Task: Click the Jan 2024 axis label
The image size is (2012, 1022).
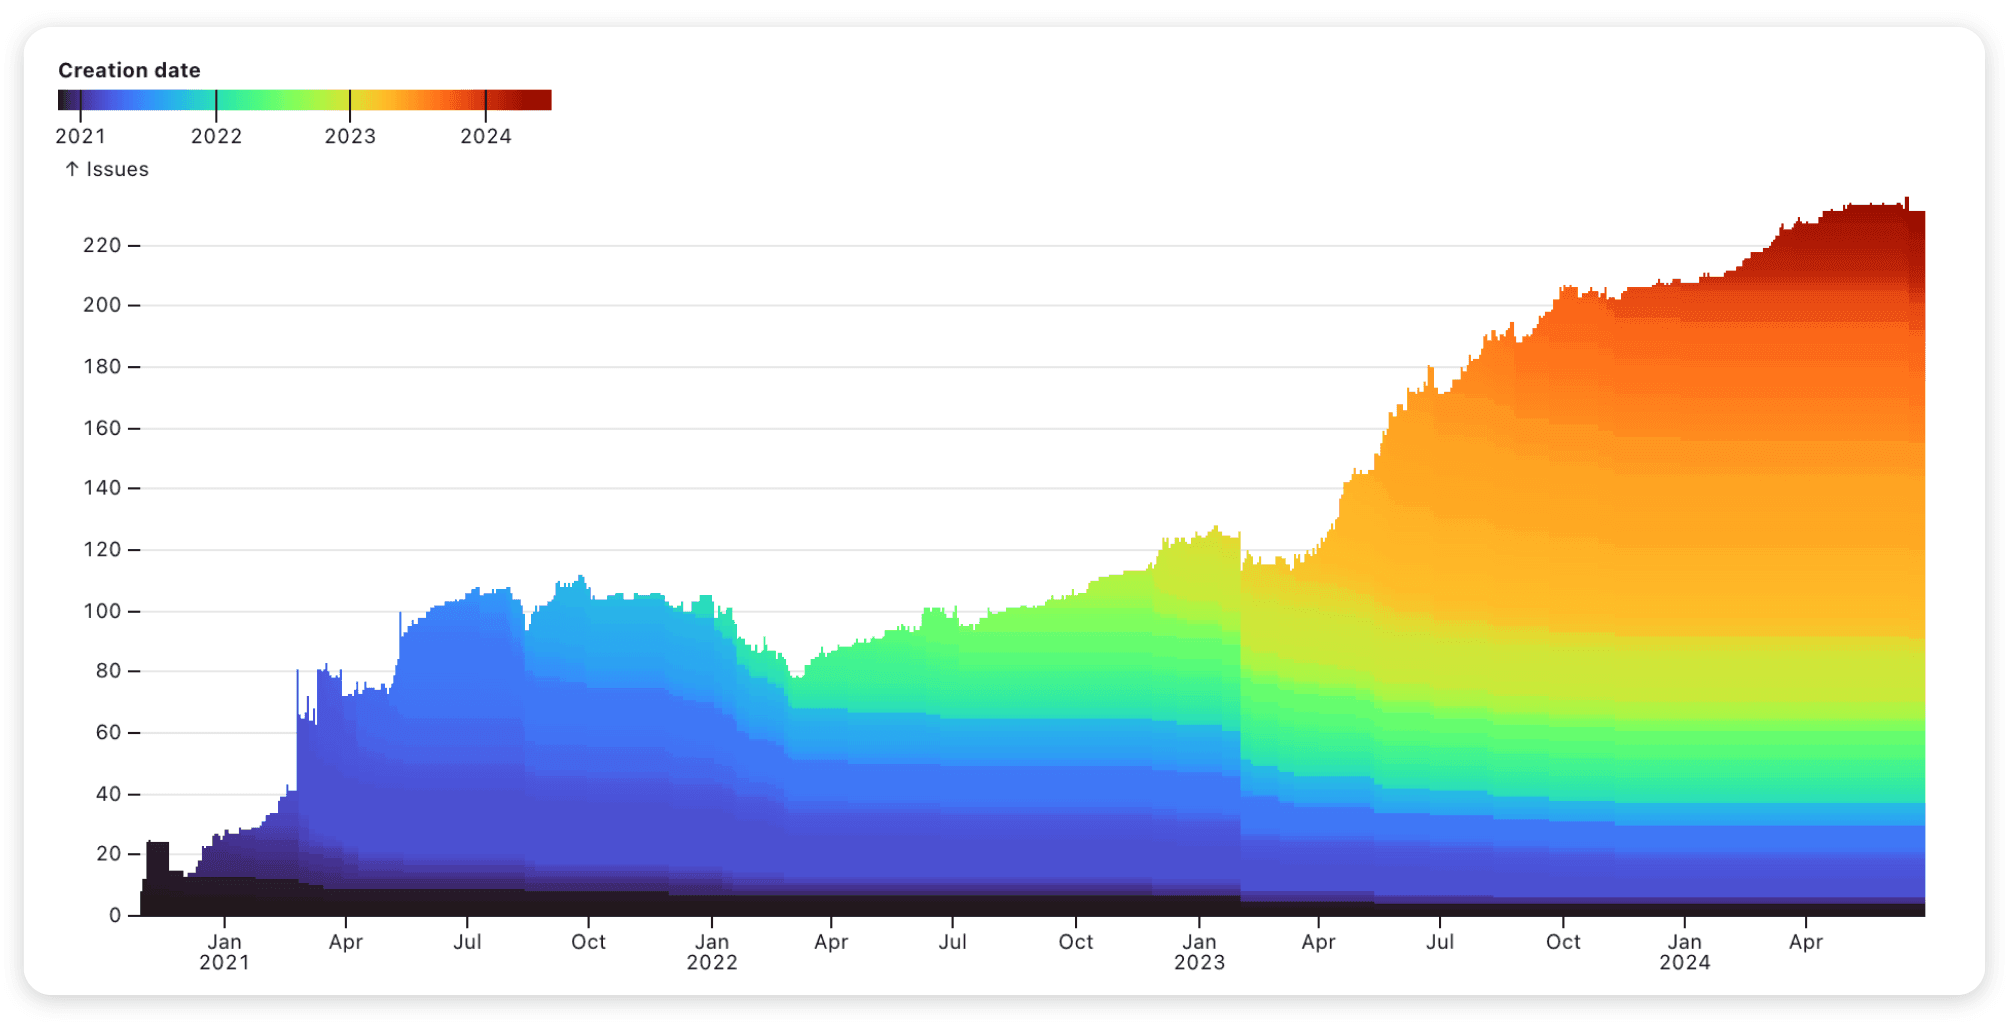Action: click(x=1684, y=952)
